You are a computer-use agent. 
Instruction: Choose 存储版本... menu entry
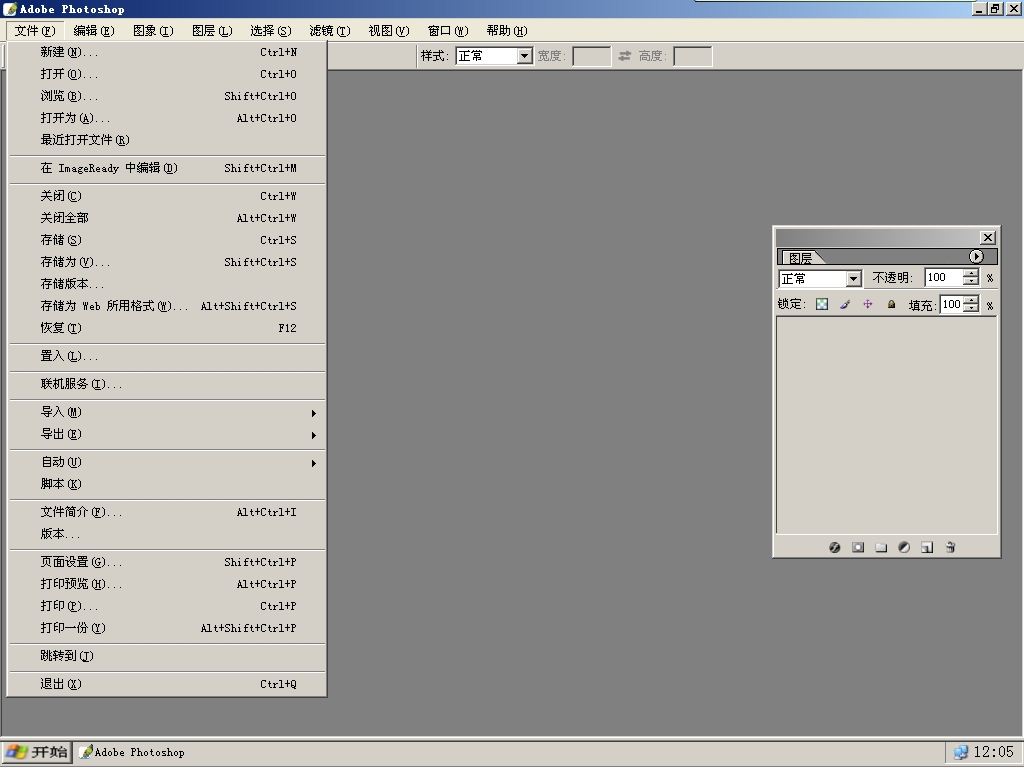[x=167, y=284]
